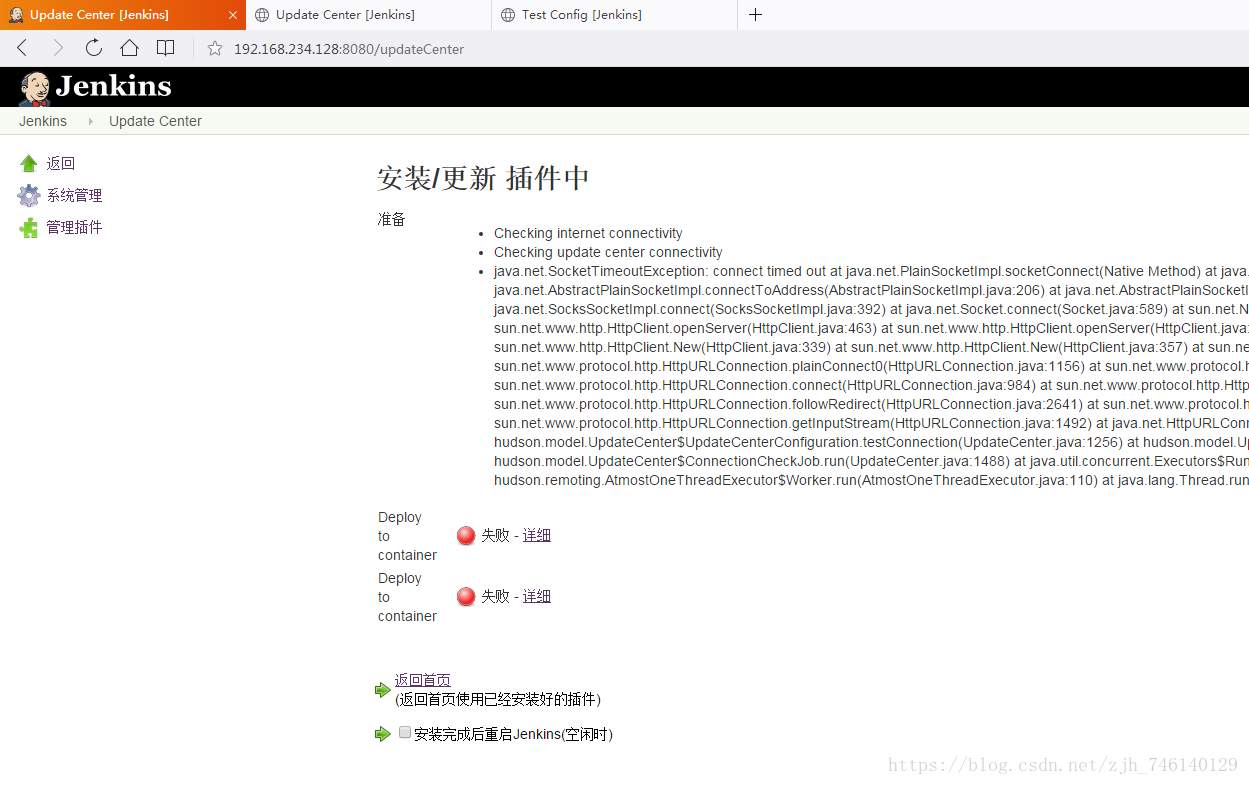
Task: Go to the browser home icon
Action: [129, 48]
